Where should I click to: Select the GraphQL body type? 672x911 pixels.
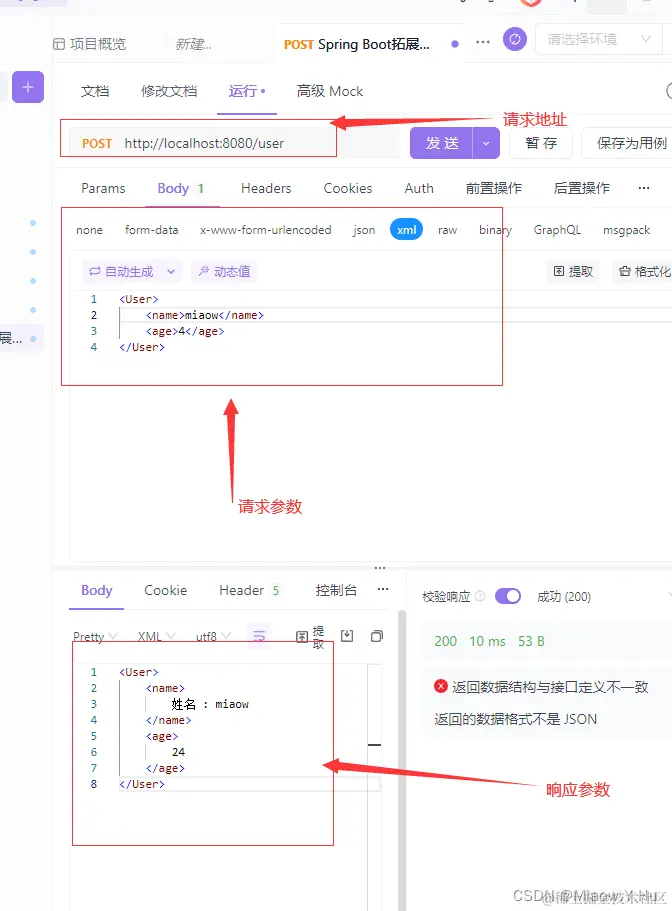pyautogui.click(x=557, y=230)
